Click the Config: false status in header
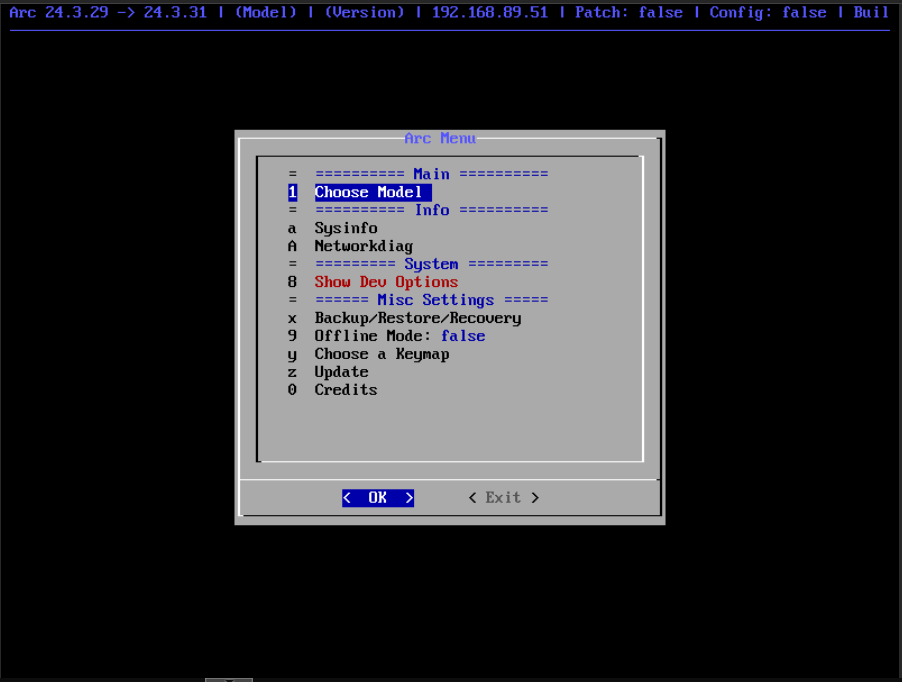 coord(767,12)
